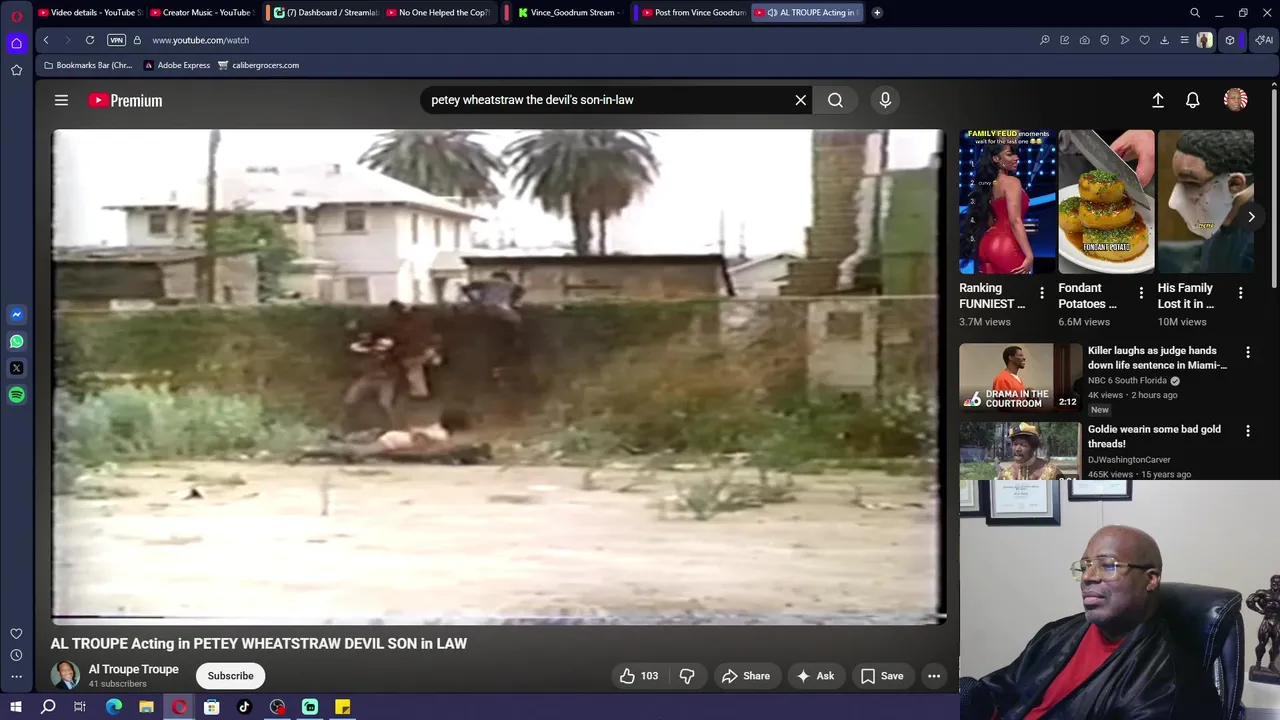Open Al Troupe Troupe channel avatar
This screenshot has width=1280, height=720.
[65, 675]
